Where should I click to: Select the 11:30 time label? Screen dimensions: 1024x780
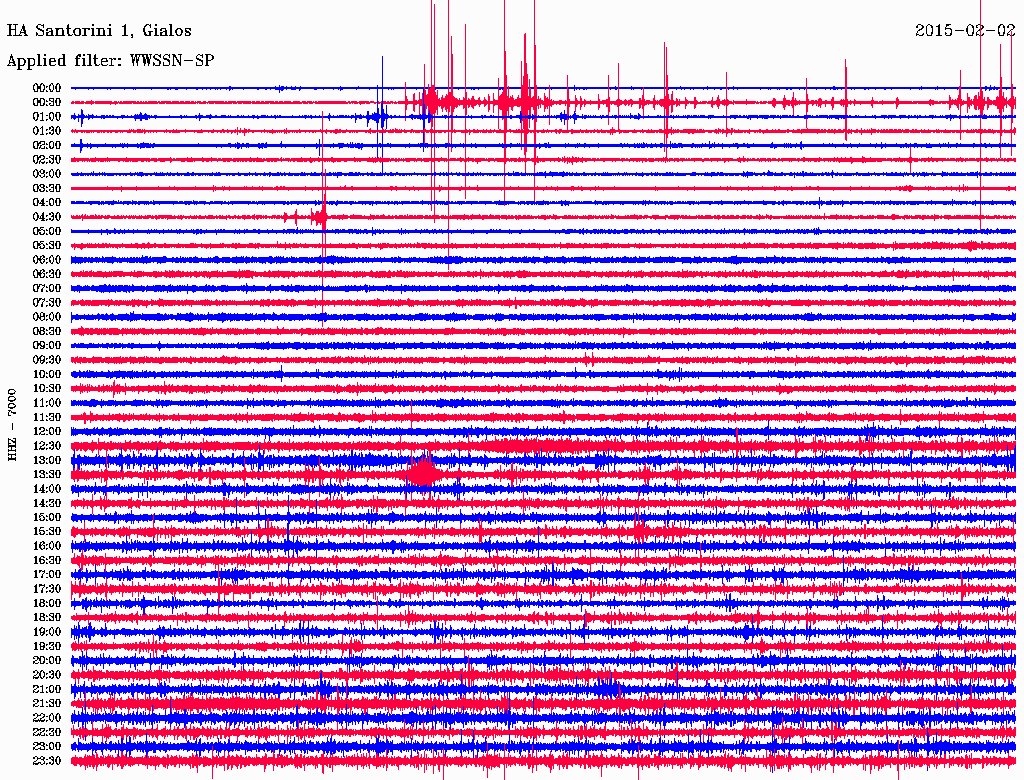point(47,417)
